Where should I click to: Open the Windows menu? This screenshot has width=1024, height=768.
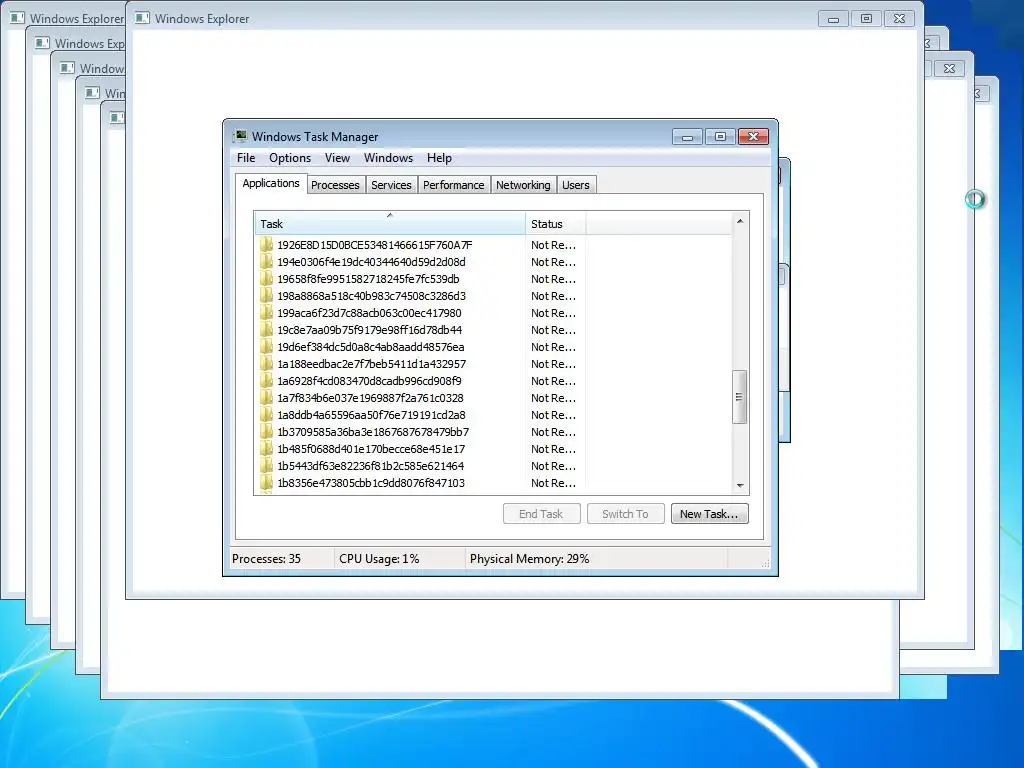389,158
